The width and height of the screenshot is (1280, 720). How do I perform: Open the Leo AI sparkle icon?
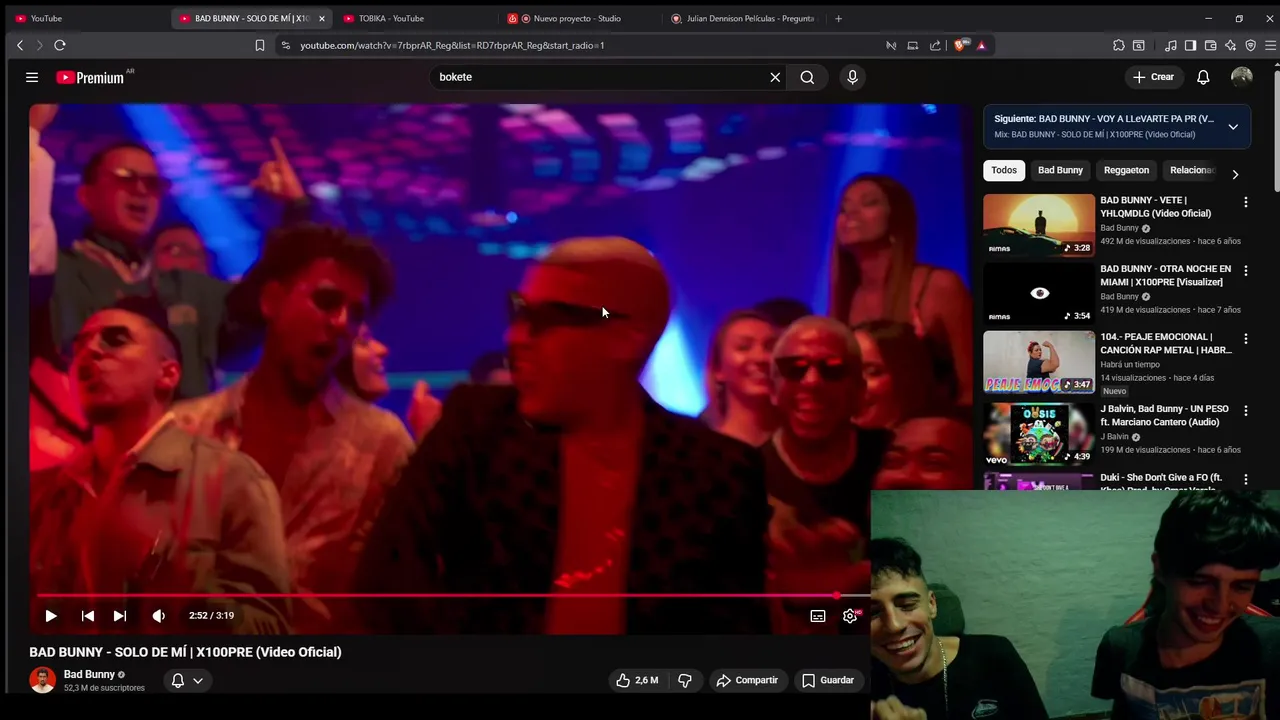pos(1230,45)
